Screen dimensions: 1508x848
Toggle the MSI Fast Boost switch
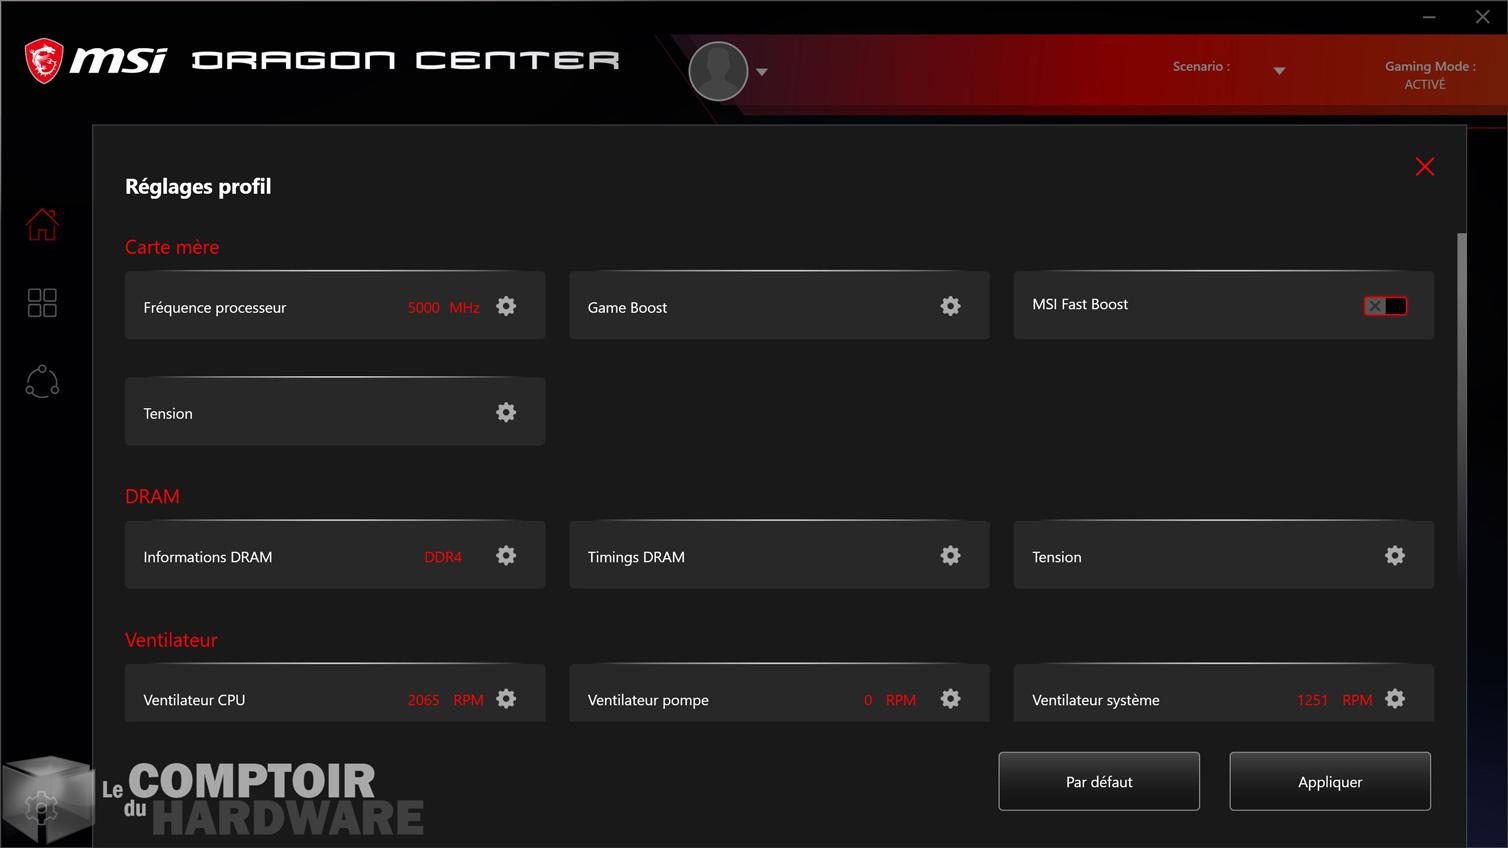pyautogui.click(x=1385, y=306)
